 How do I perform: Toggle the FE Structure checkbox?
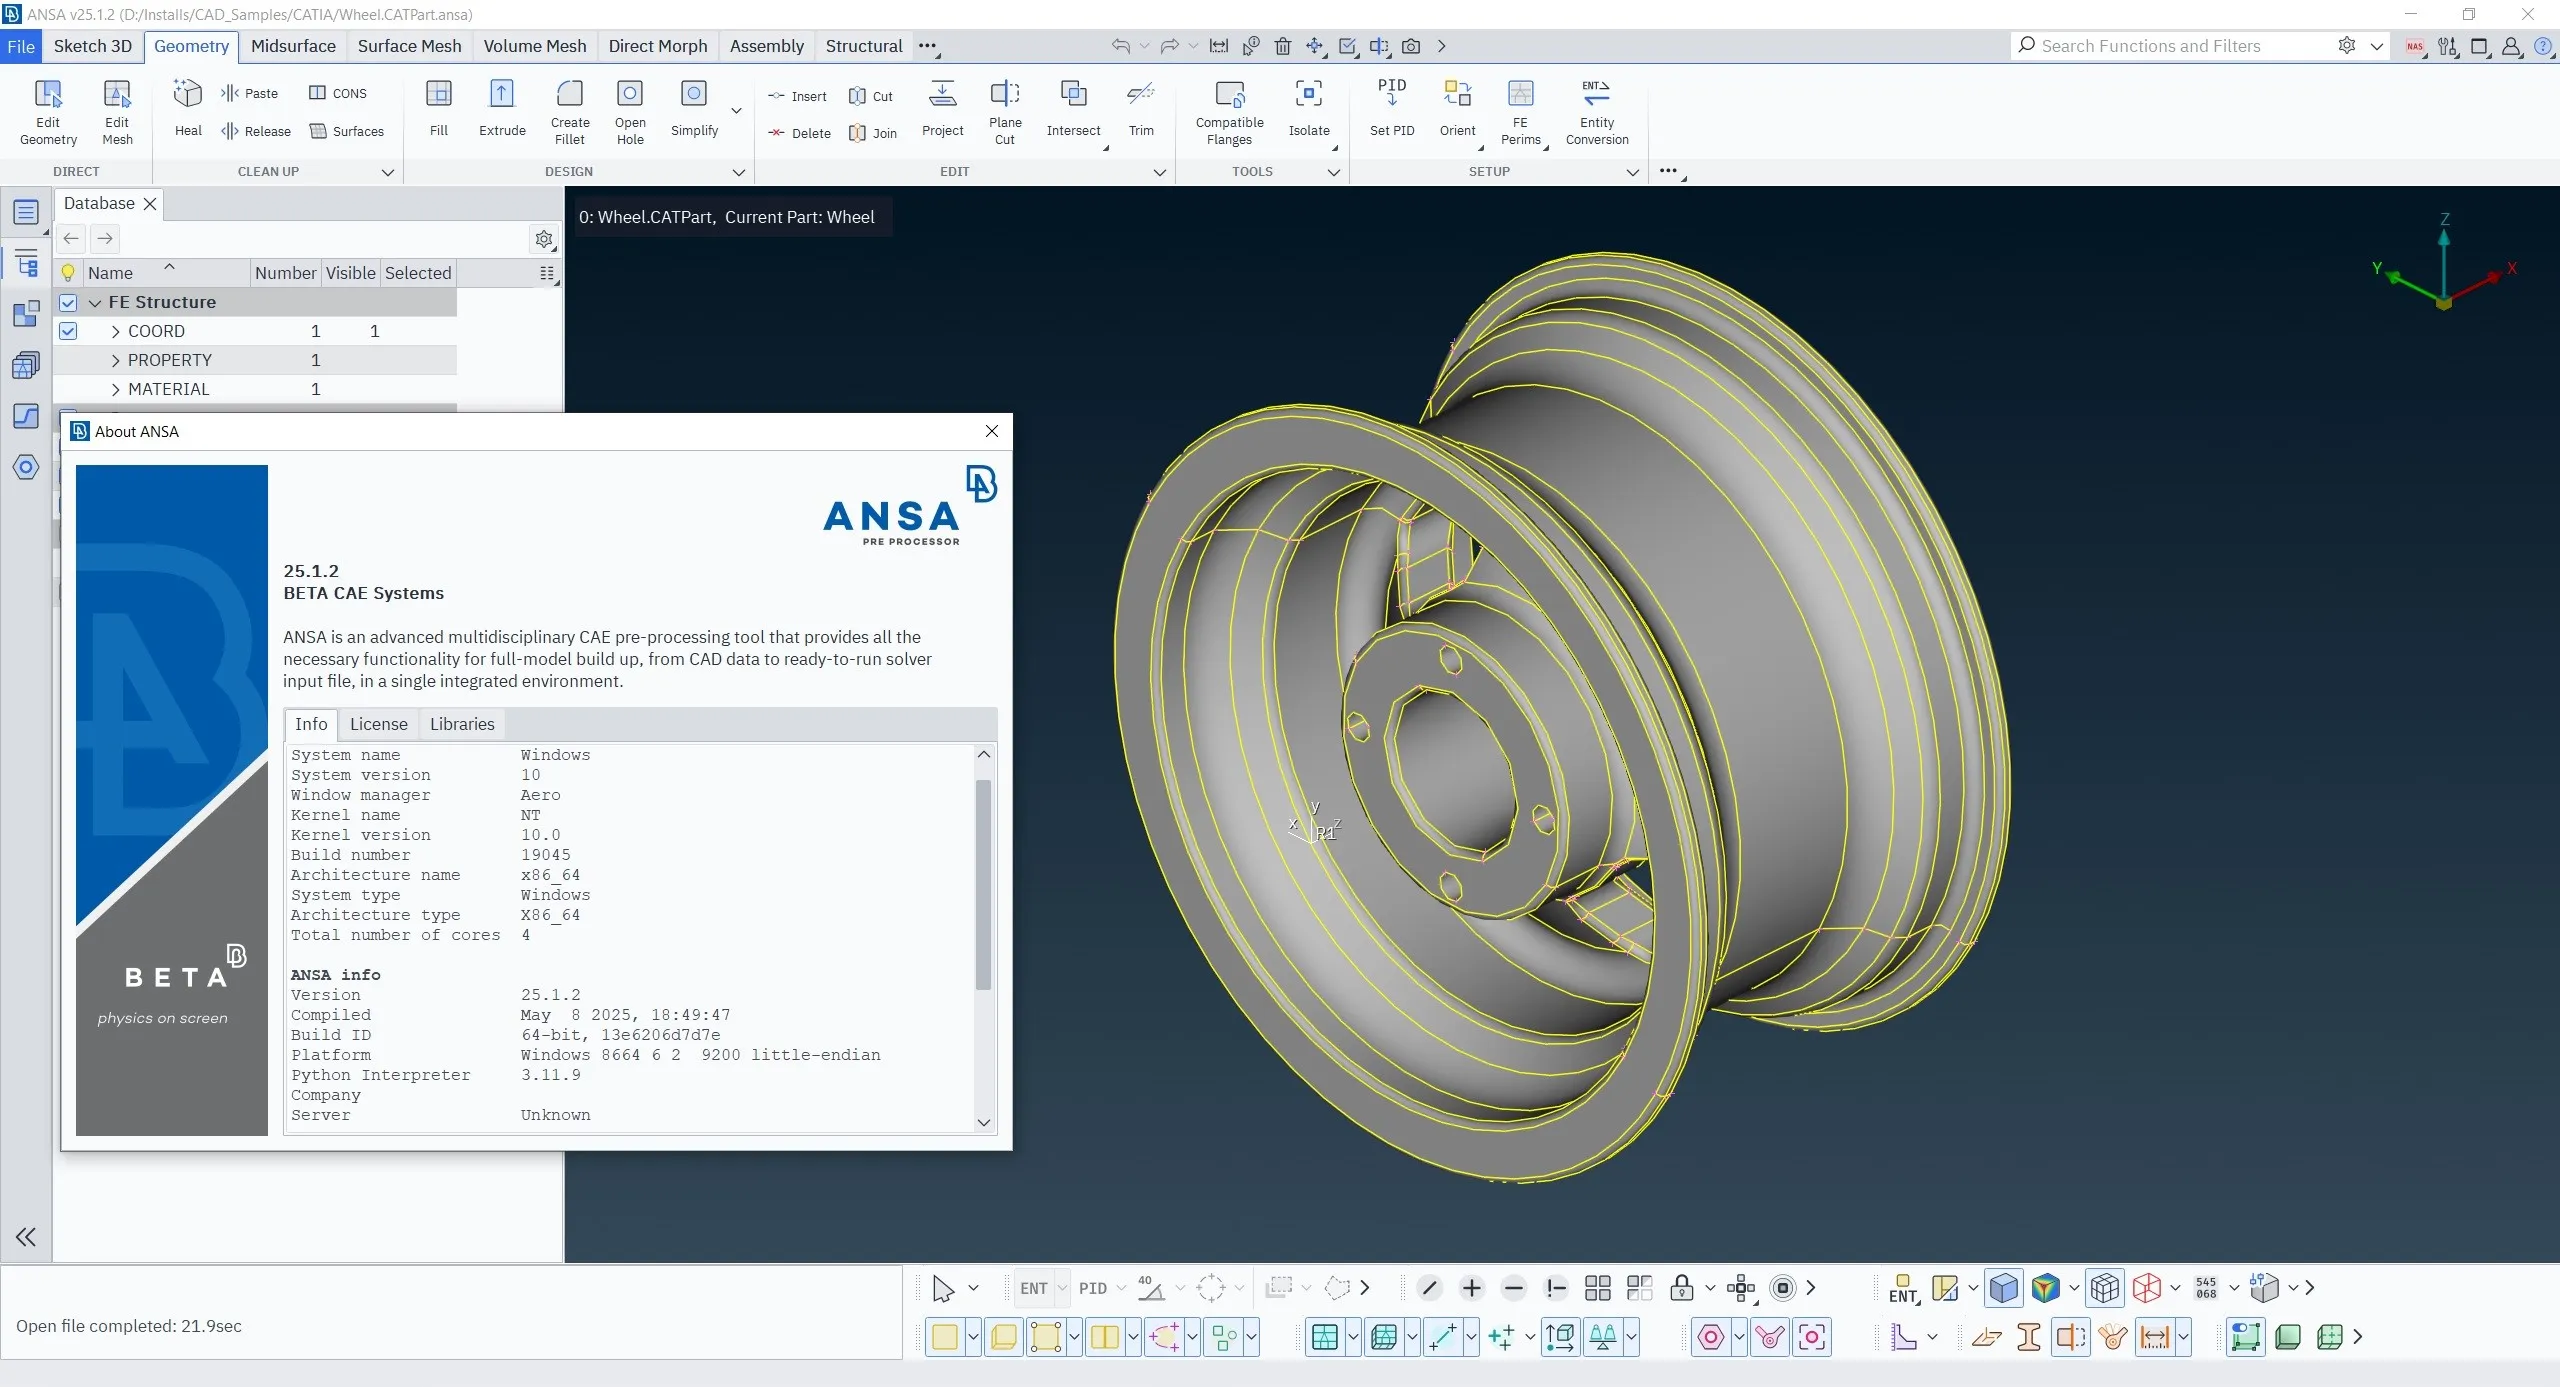[x=68, y=302]
